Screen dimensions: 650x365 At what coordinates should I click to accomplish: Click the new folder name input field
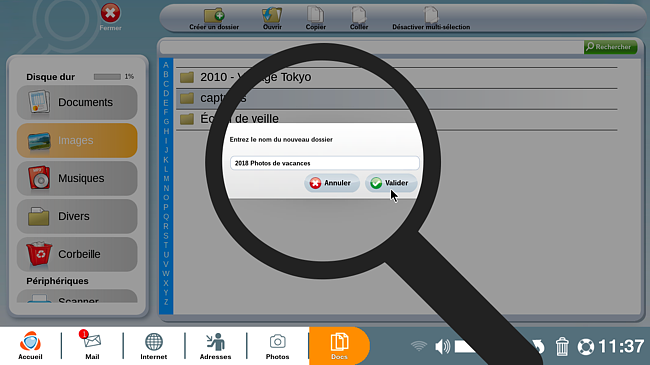click(325, 163)
